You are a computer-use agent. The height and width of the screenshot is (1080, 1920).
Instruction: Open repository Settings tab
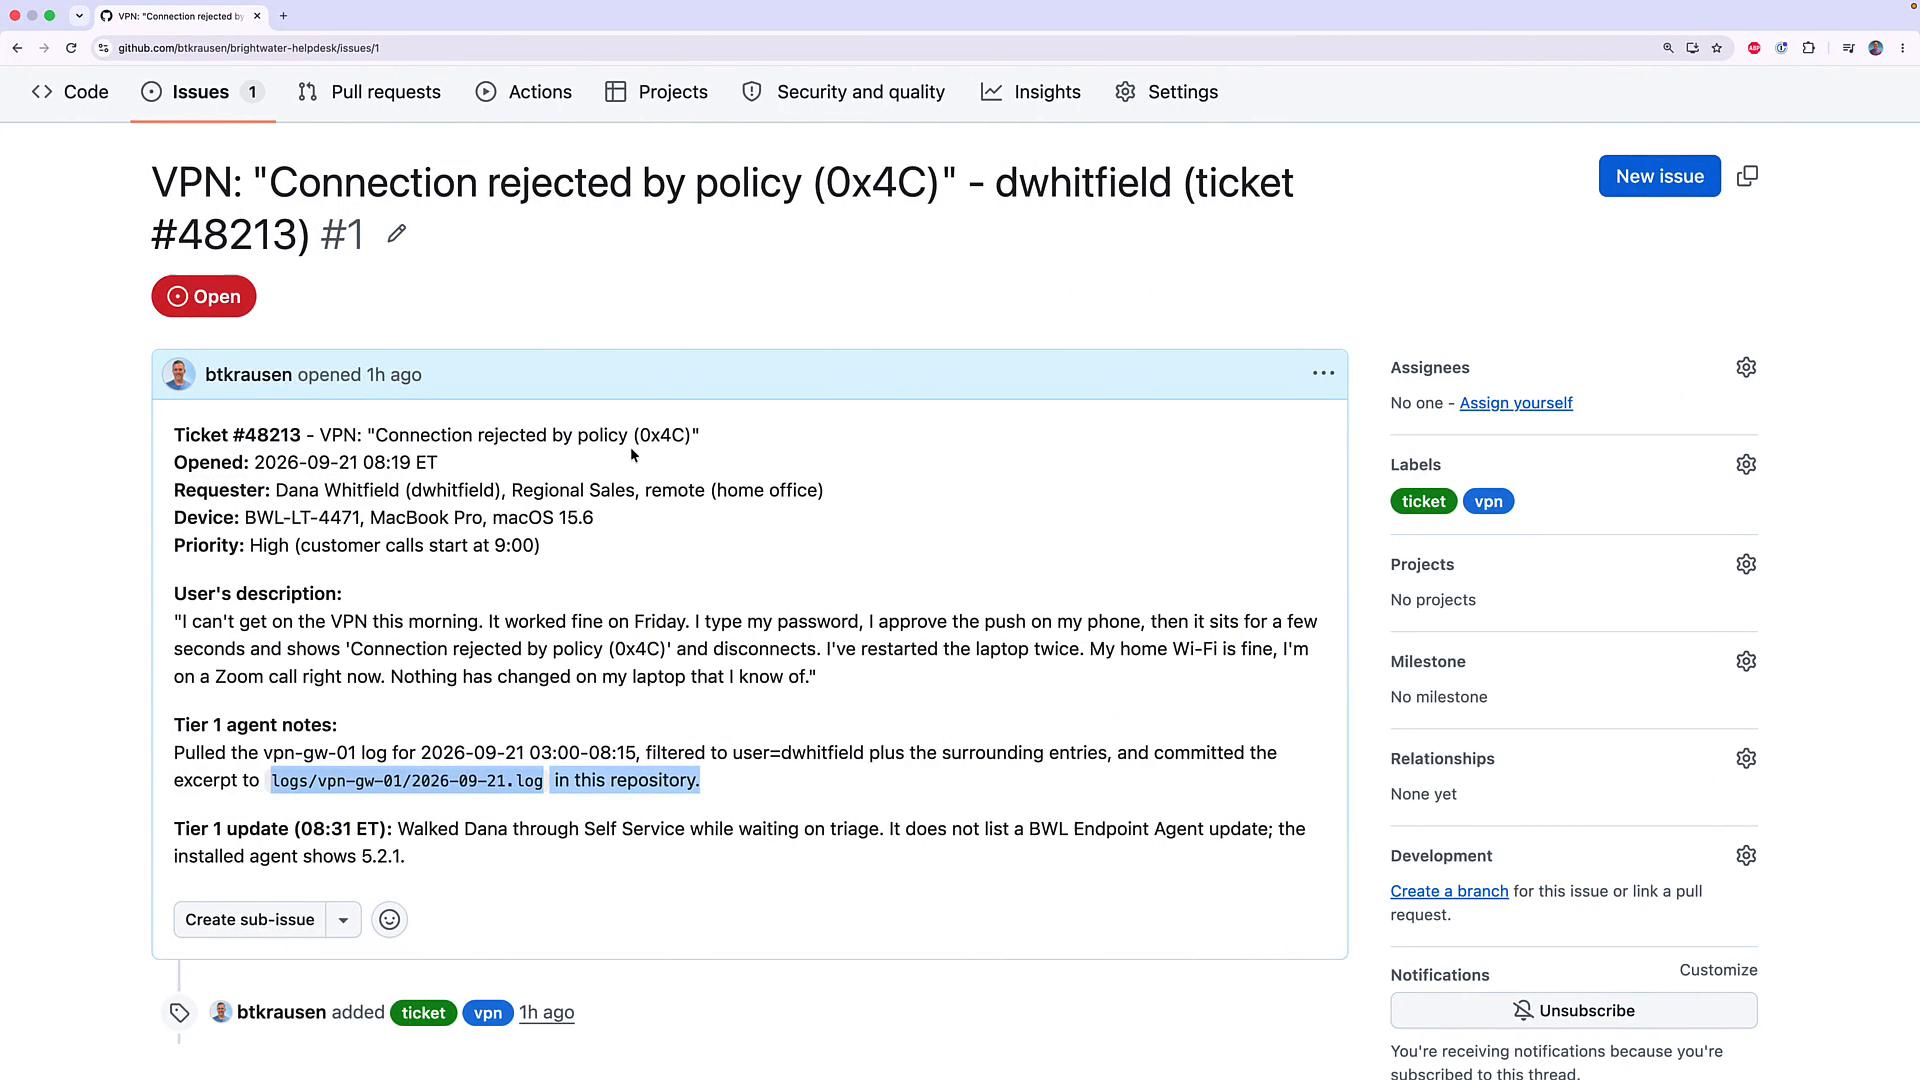[x=1167, y=92]
